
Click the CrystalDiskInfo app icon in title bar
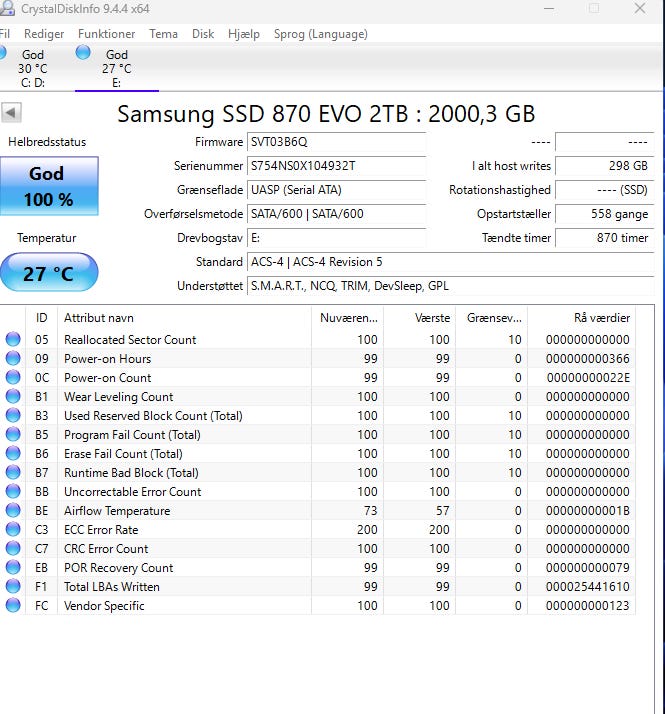pos(6,9)
